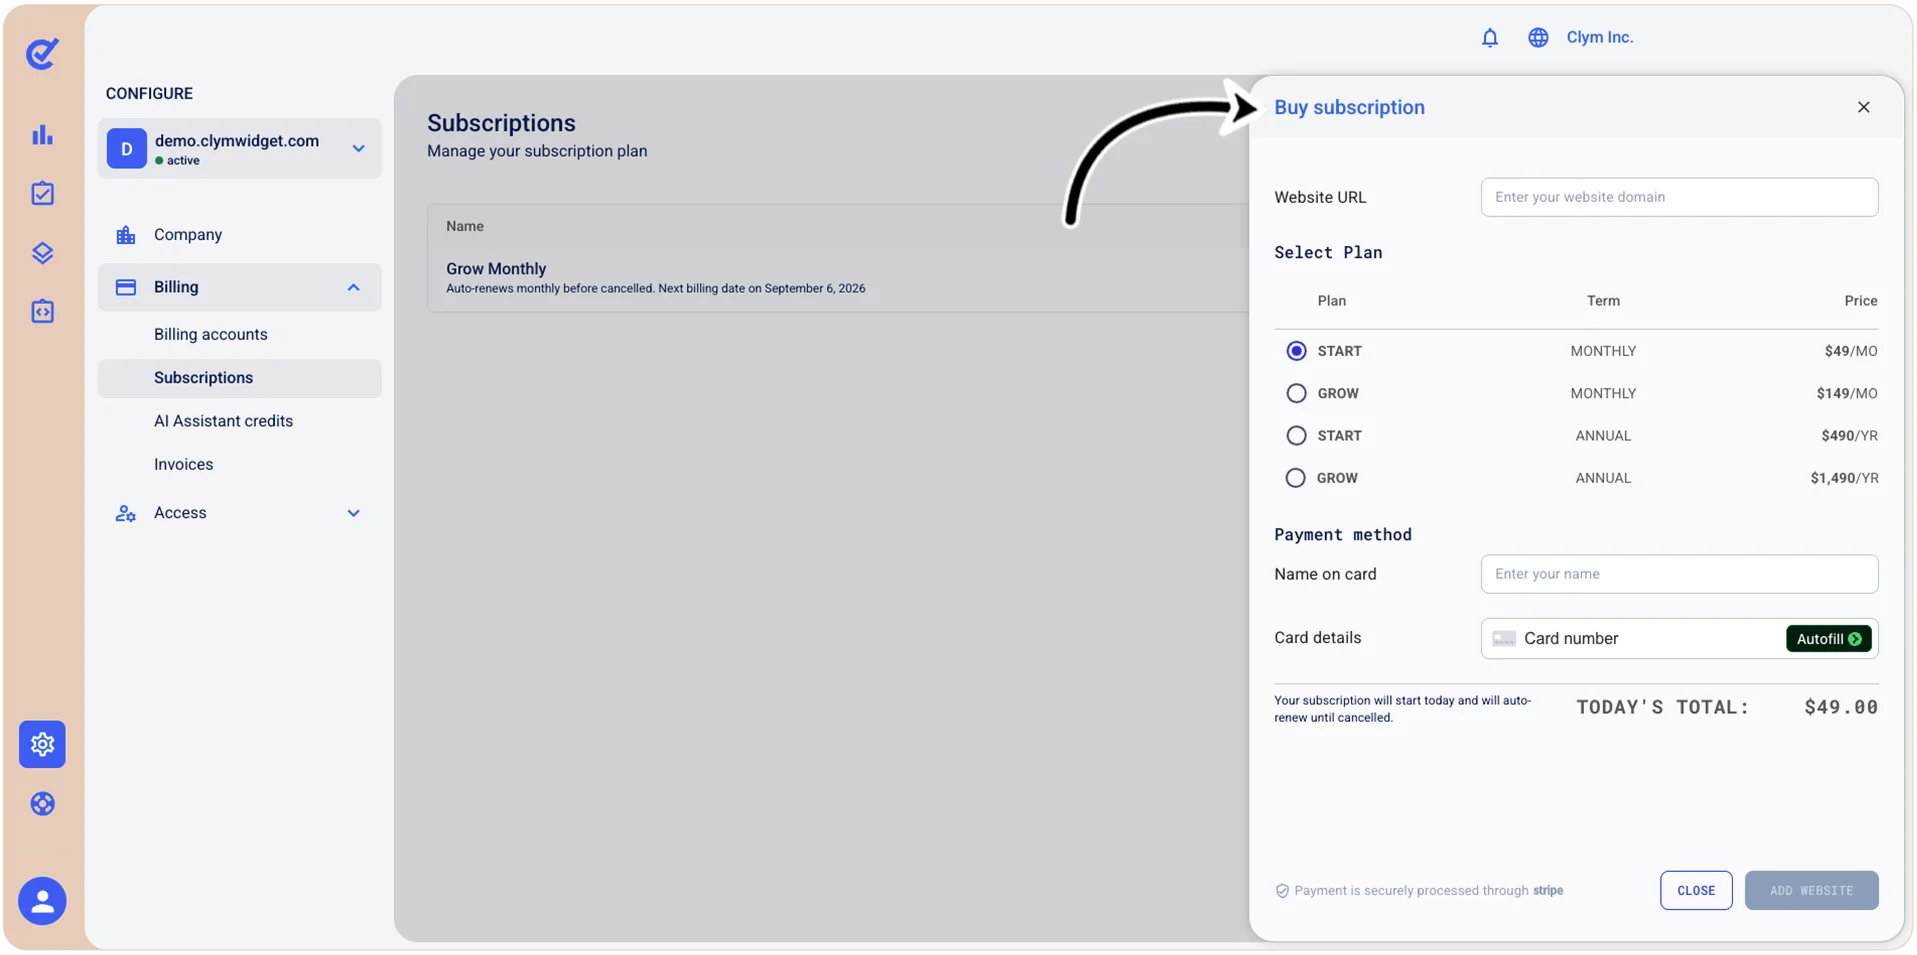Screen dimensions: 1917x955
Task: Click the checklist tasks sidebar icon
Action: click(42, 193)
